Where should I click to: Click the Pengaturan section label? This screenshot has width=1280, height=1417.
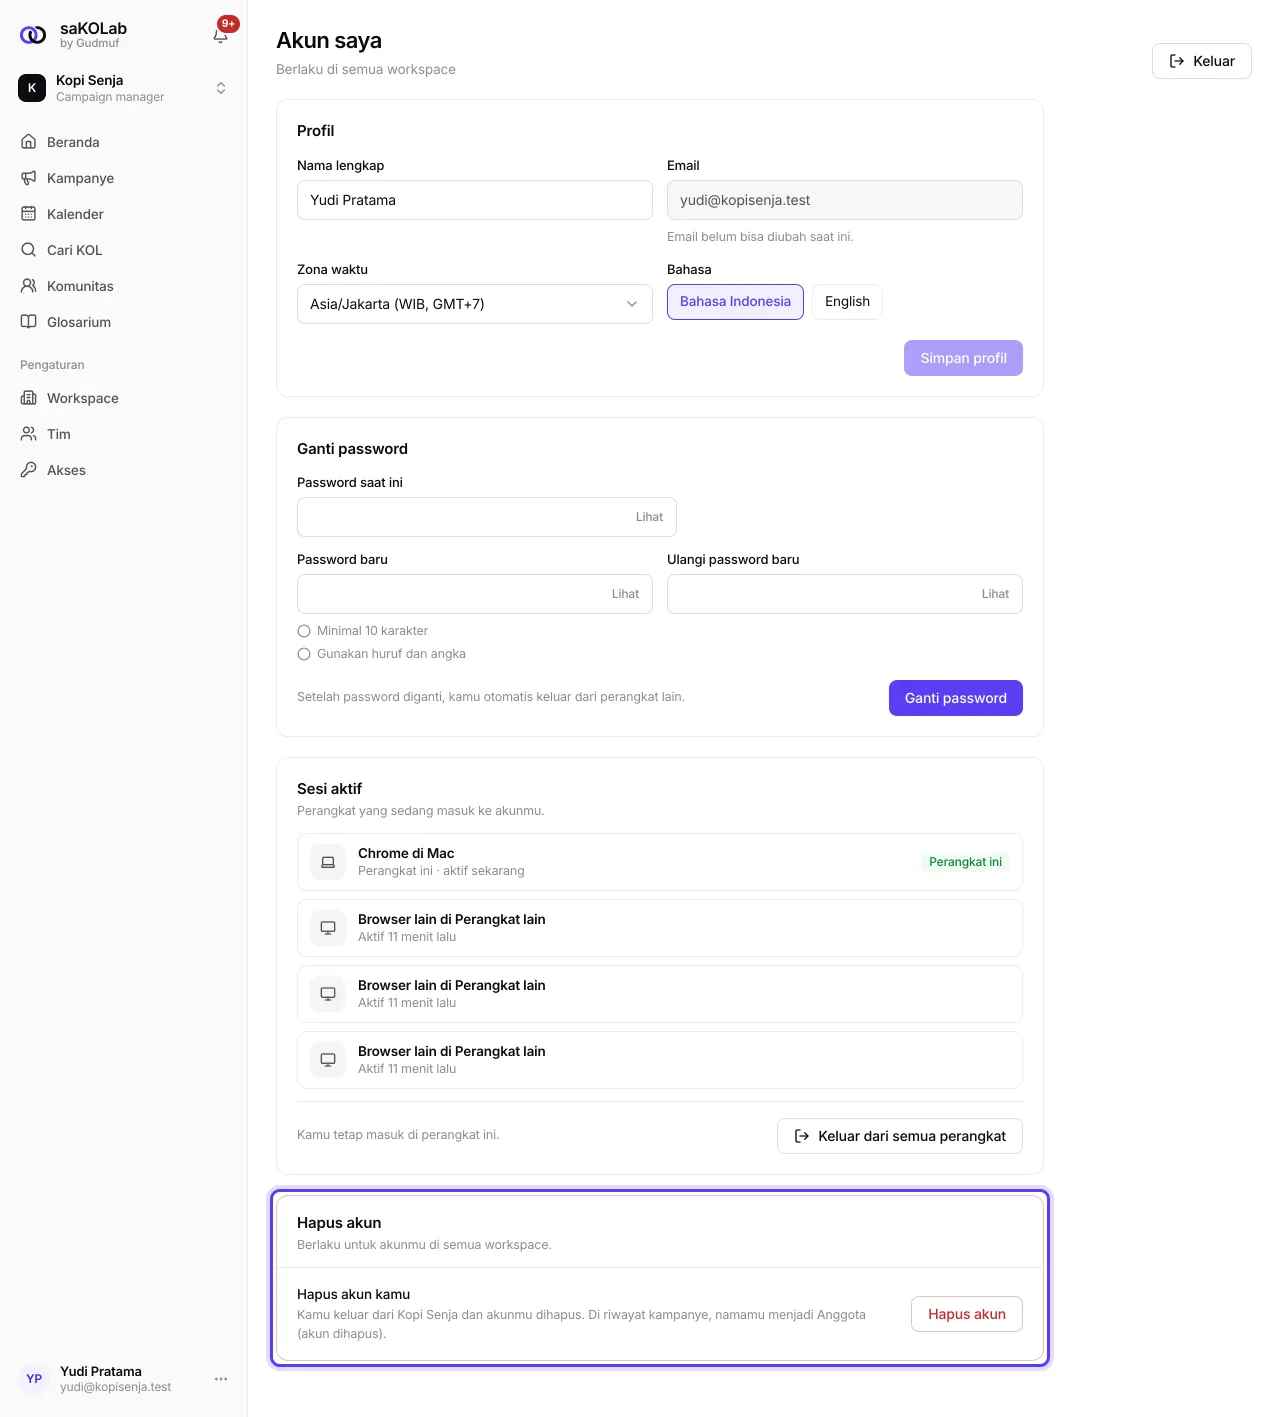(x=52, y=365)
